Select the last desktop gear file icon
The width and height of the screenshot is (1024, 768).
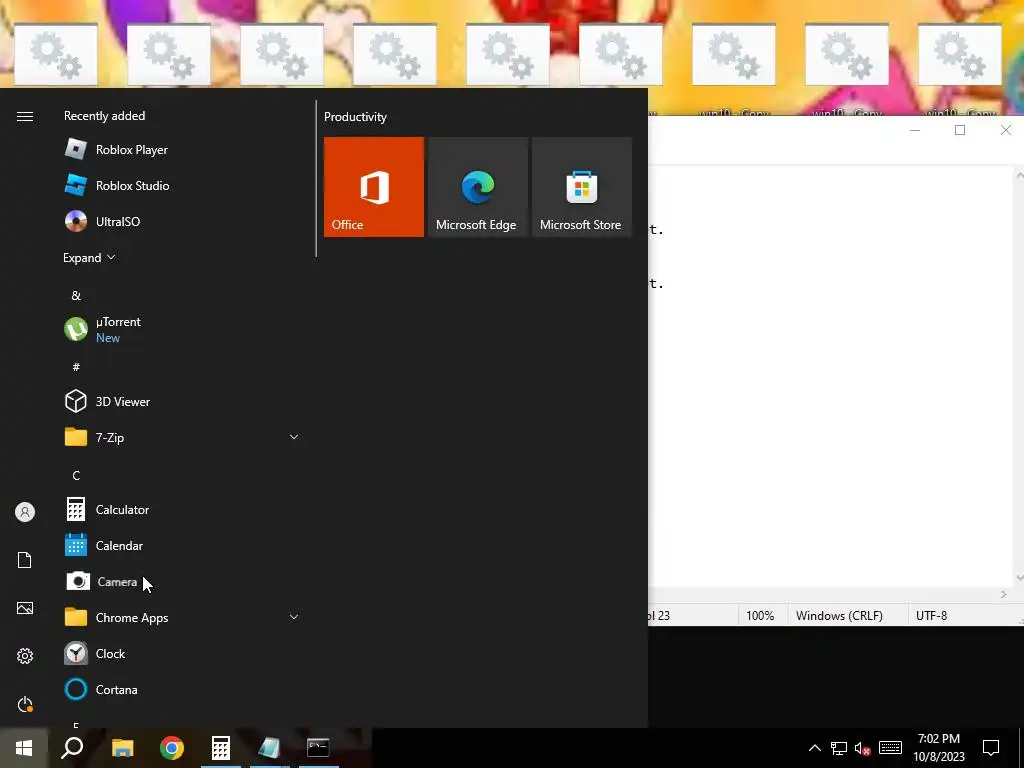(959, 55)
